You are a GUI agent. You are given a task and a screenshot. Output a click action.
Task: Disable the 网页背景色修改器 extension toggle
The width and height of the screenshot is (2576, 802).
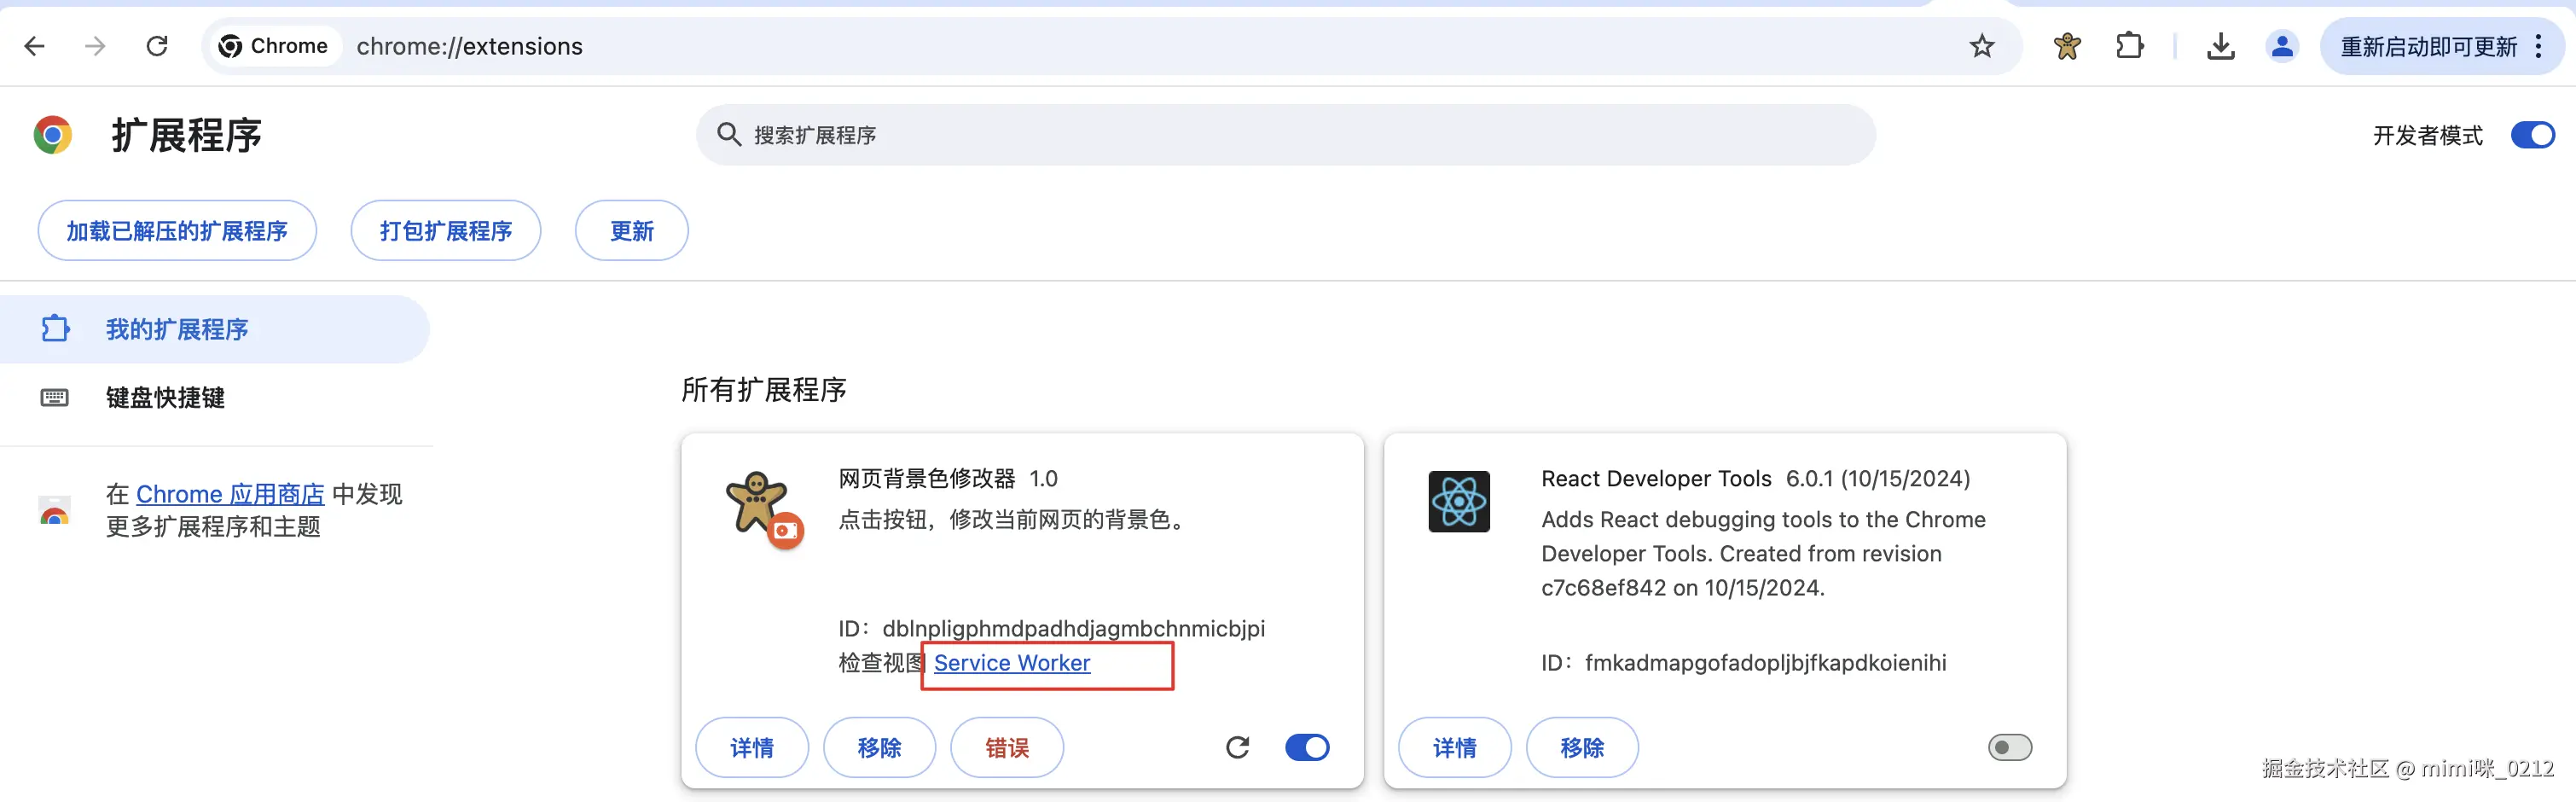1307,747
